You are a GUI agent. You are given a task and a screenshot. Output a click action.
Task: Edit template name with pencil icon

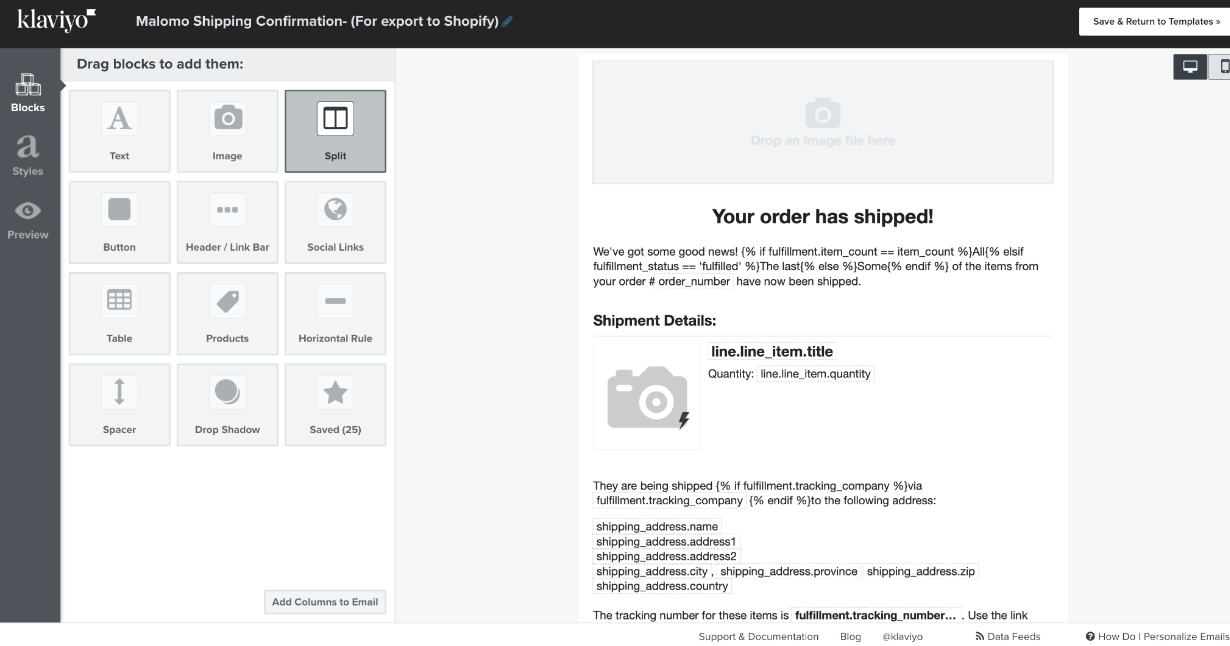pyautogui.click(x=508, y=21)
